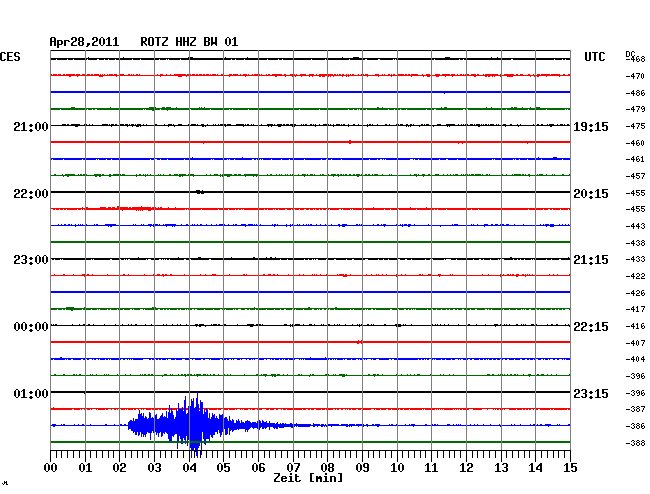The width and height of the screenshot is (650, 494).
Task: Pick minute axis tick label 09
Action: [362, 468]
